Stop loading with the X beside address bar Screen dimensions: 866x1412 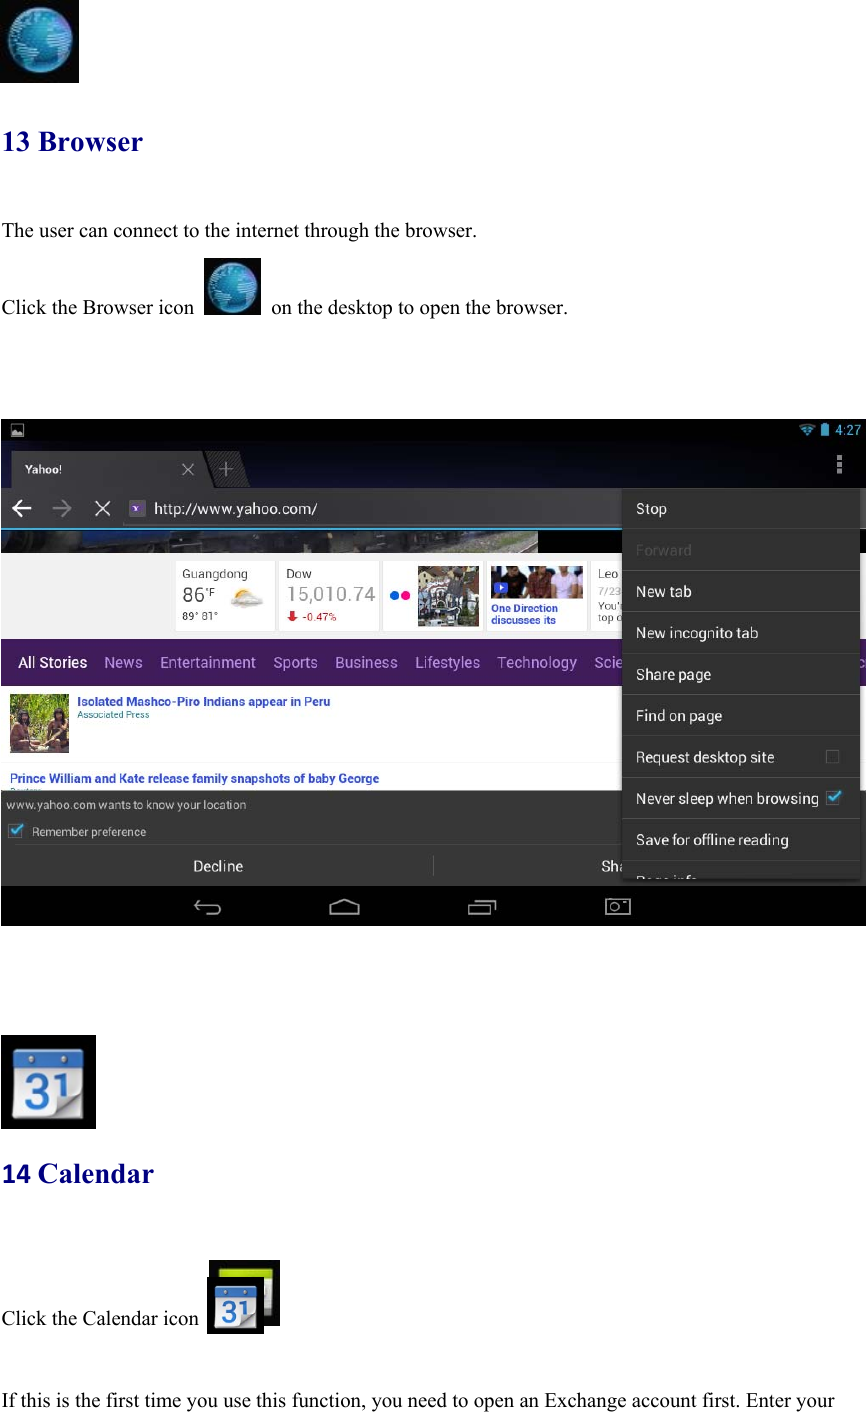tap(102, 508)
